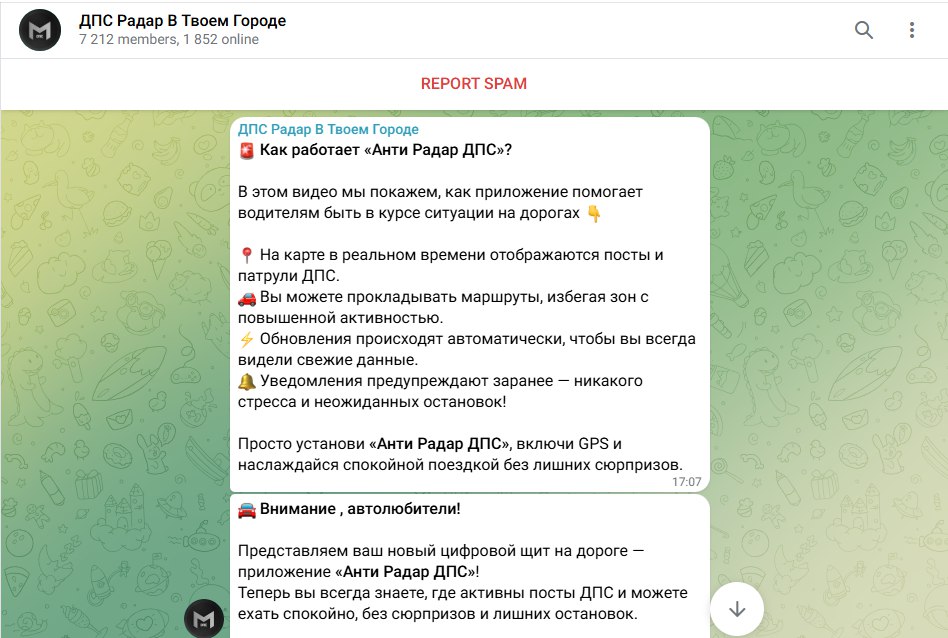Open search in the channel header
Viewport: 948px width, 638px height.
click(x=864, y=30)
